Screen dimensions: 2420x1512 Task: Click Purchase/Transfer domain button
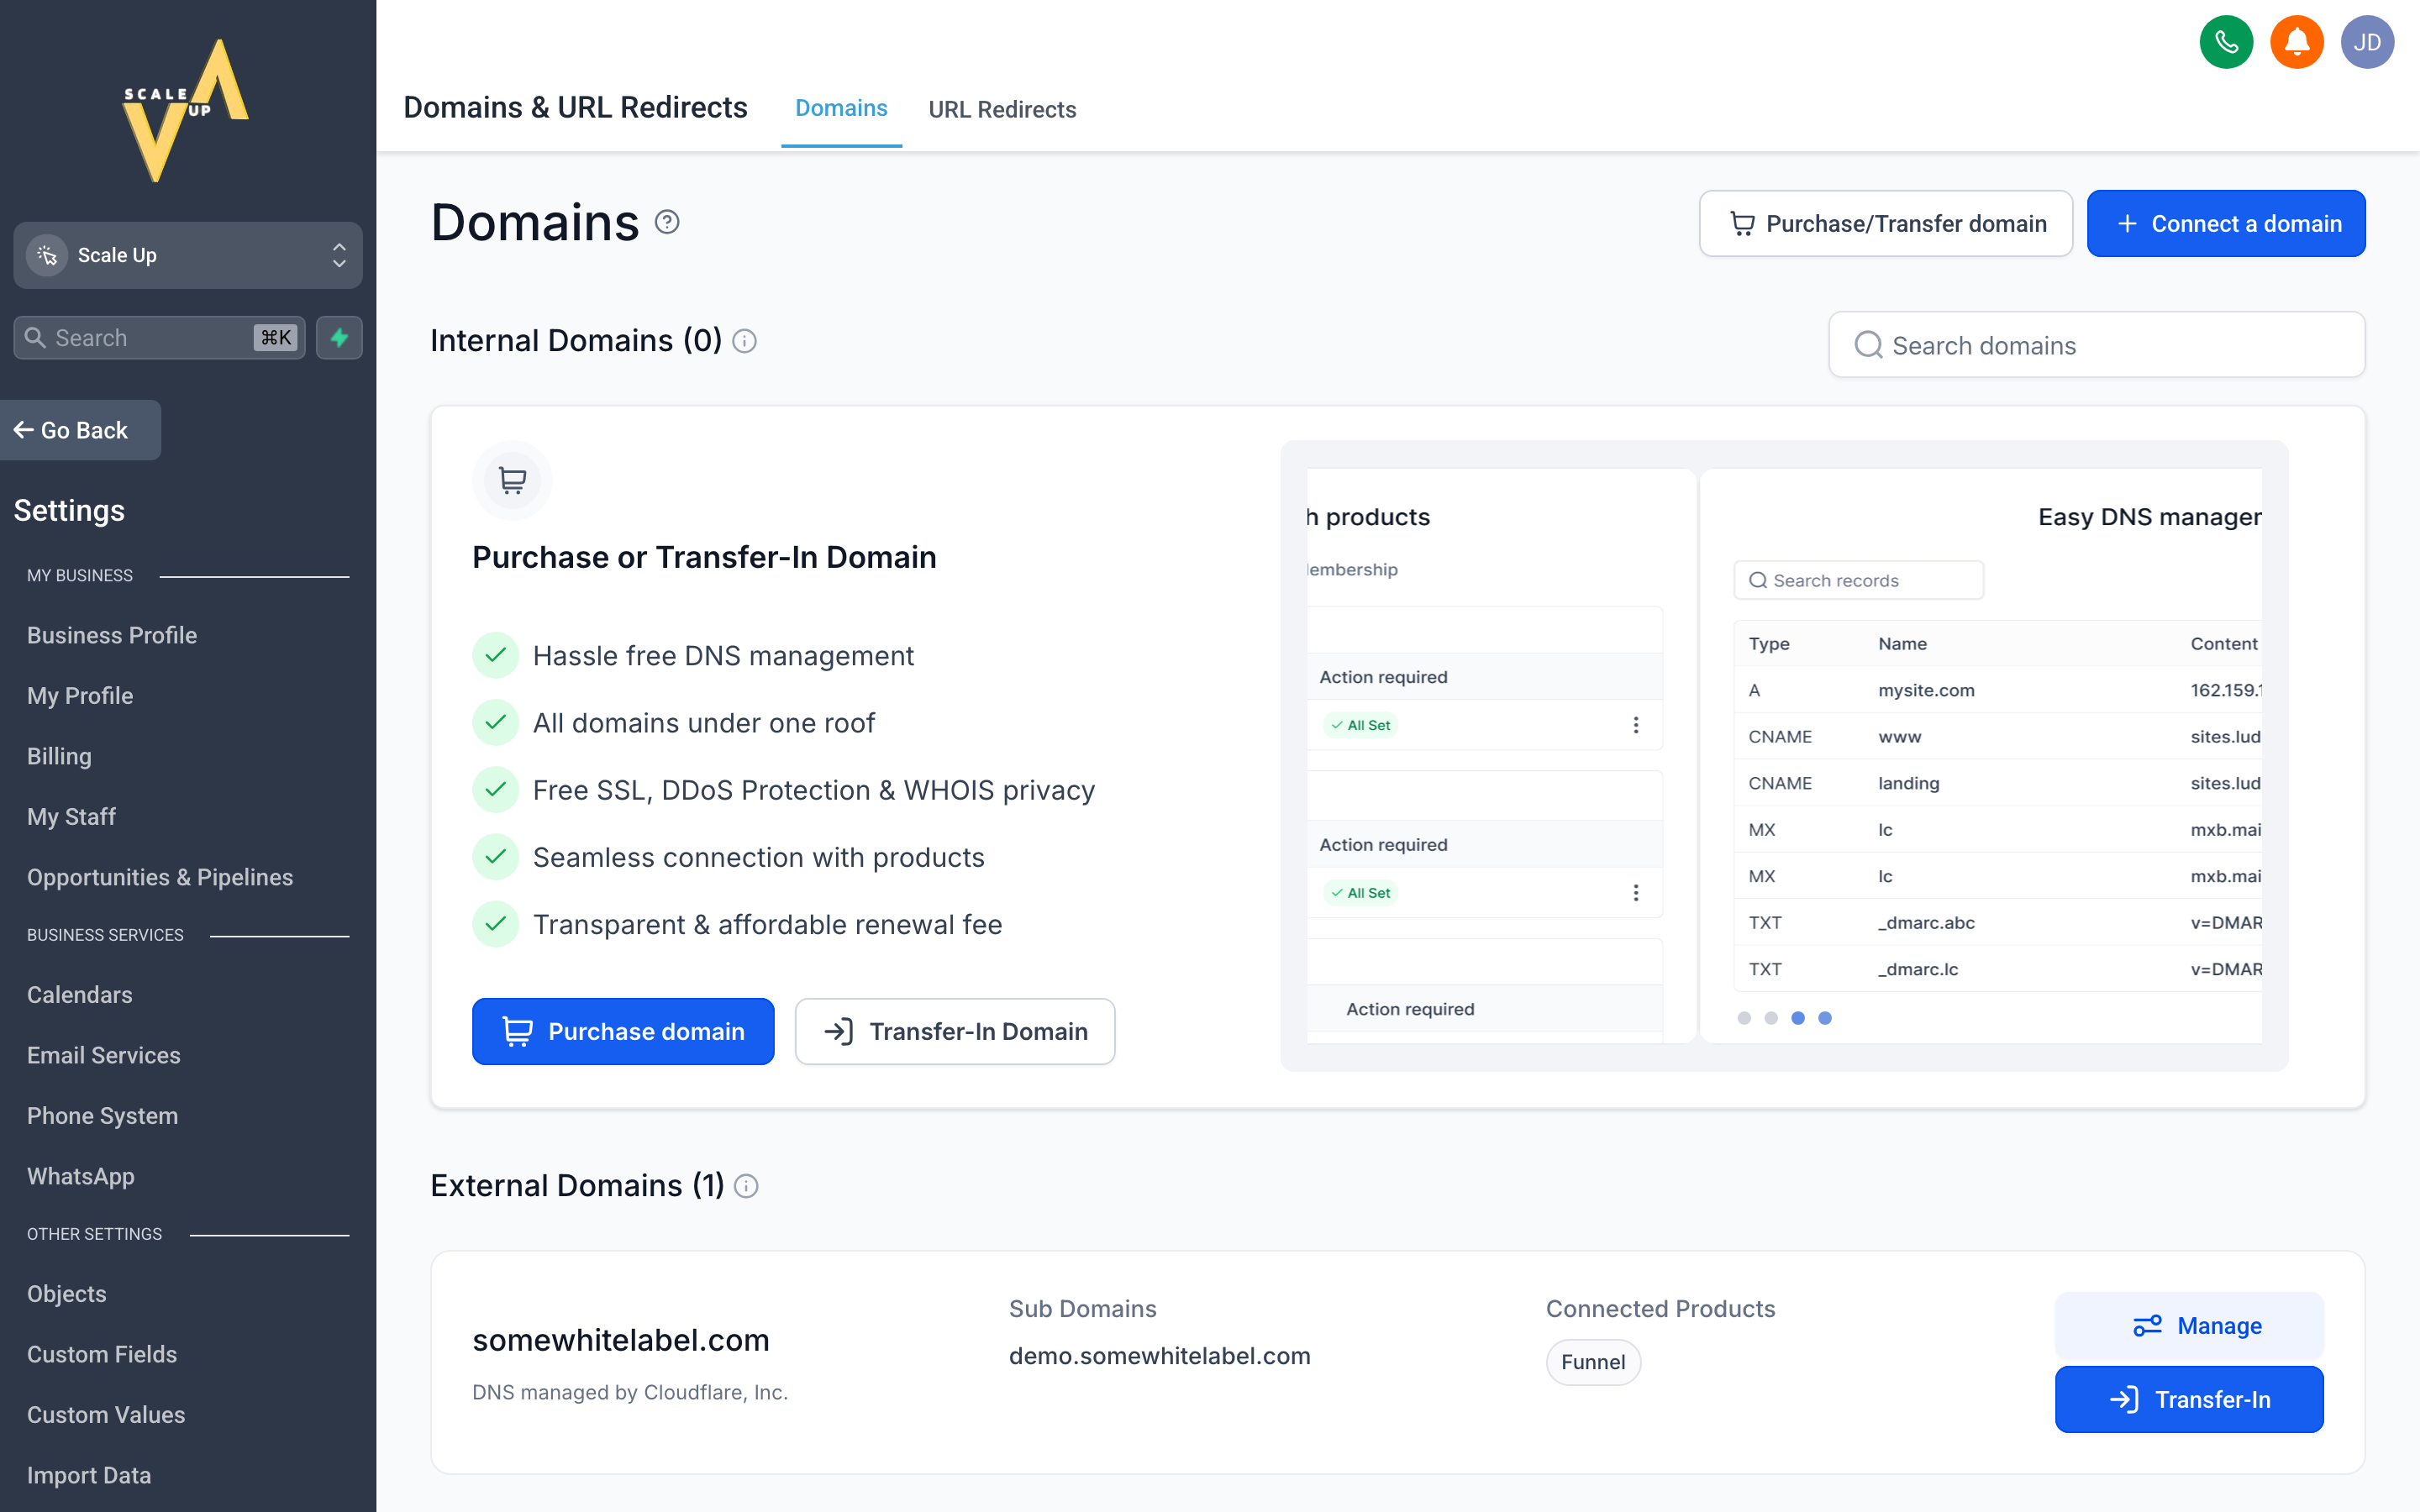coord(1886,223)
